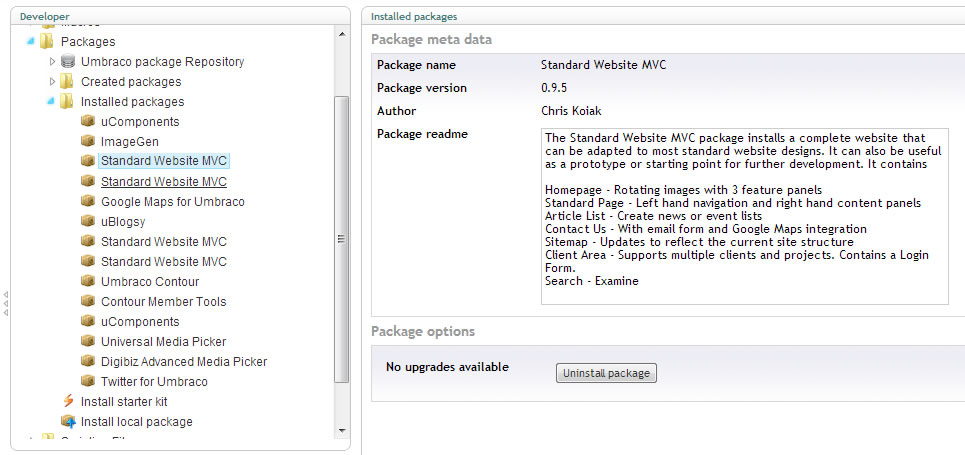Screen dimensions: 965x455
Task: Select Universal Media Picker in the tree
Action: (x=163, y=342)
